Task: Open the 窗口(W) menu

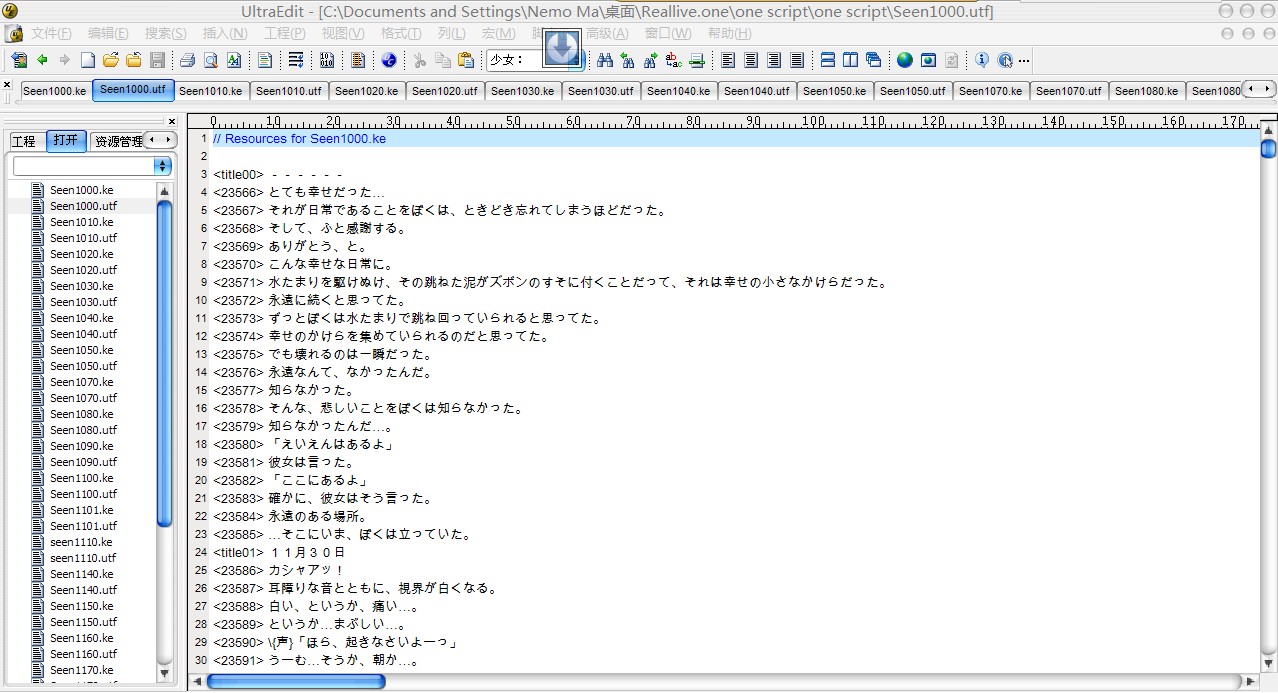Action: 668,33
